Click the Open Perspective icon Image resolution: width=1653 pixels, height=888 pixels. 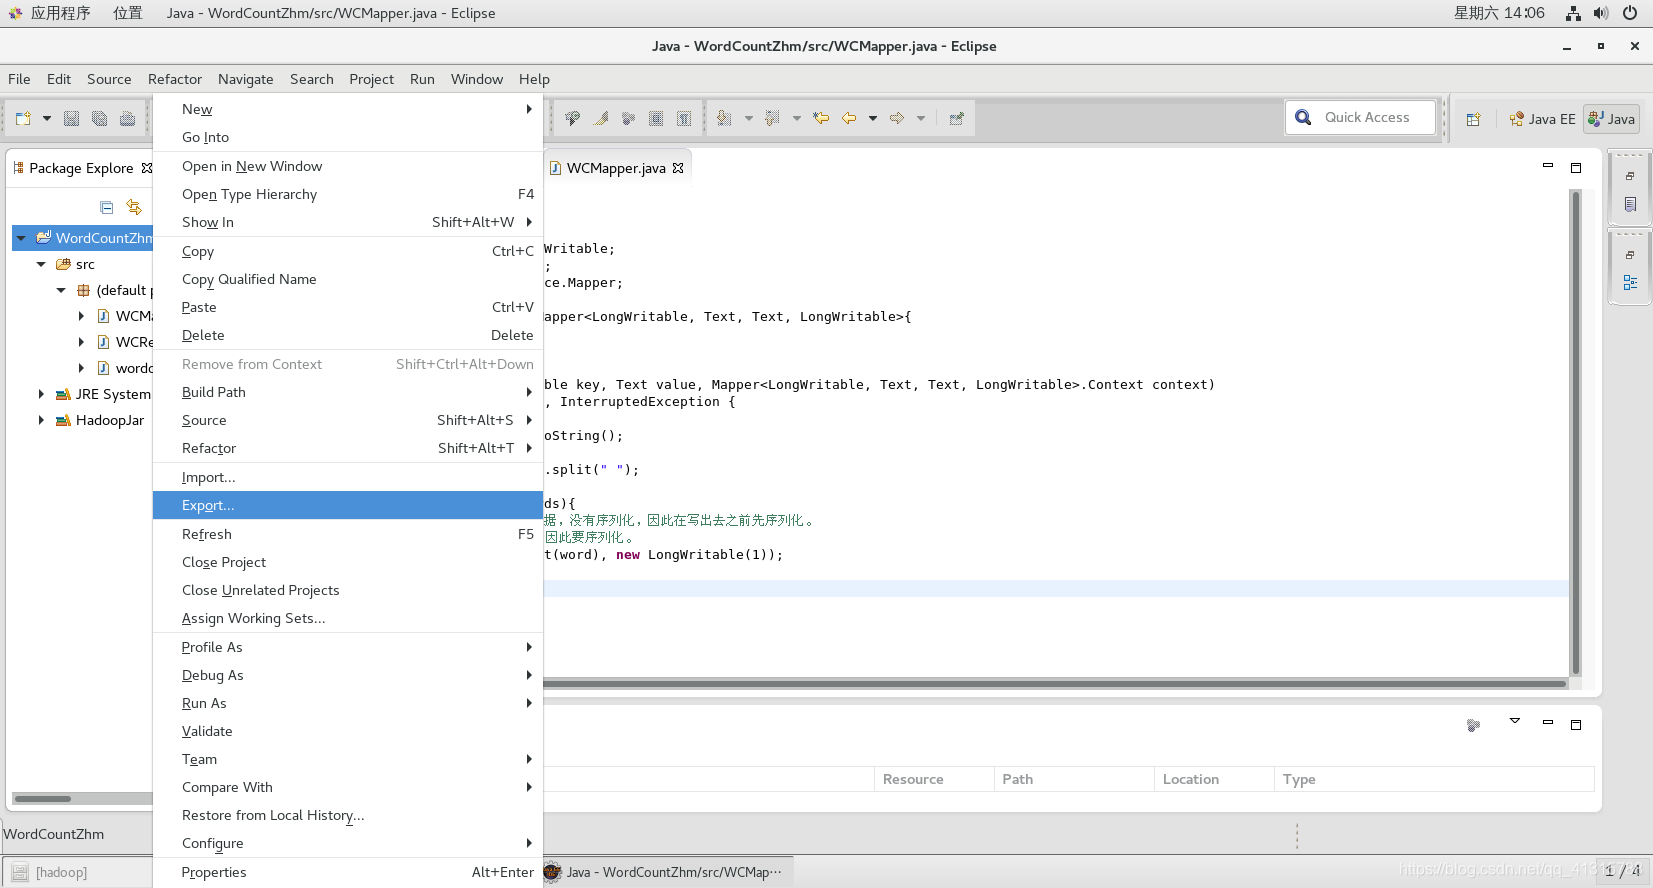pos(1473,119)
